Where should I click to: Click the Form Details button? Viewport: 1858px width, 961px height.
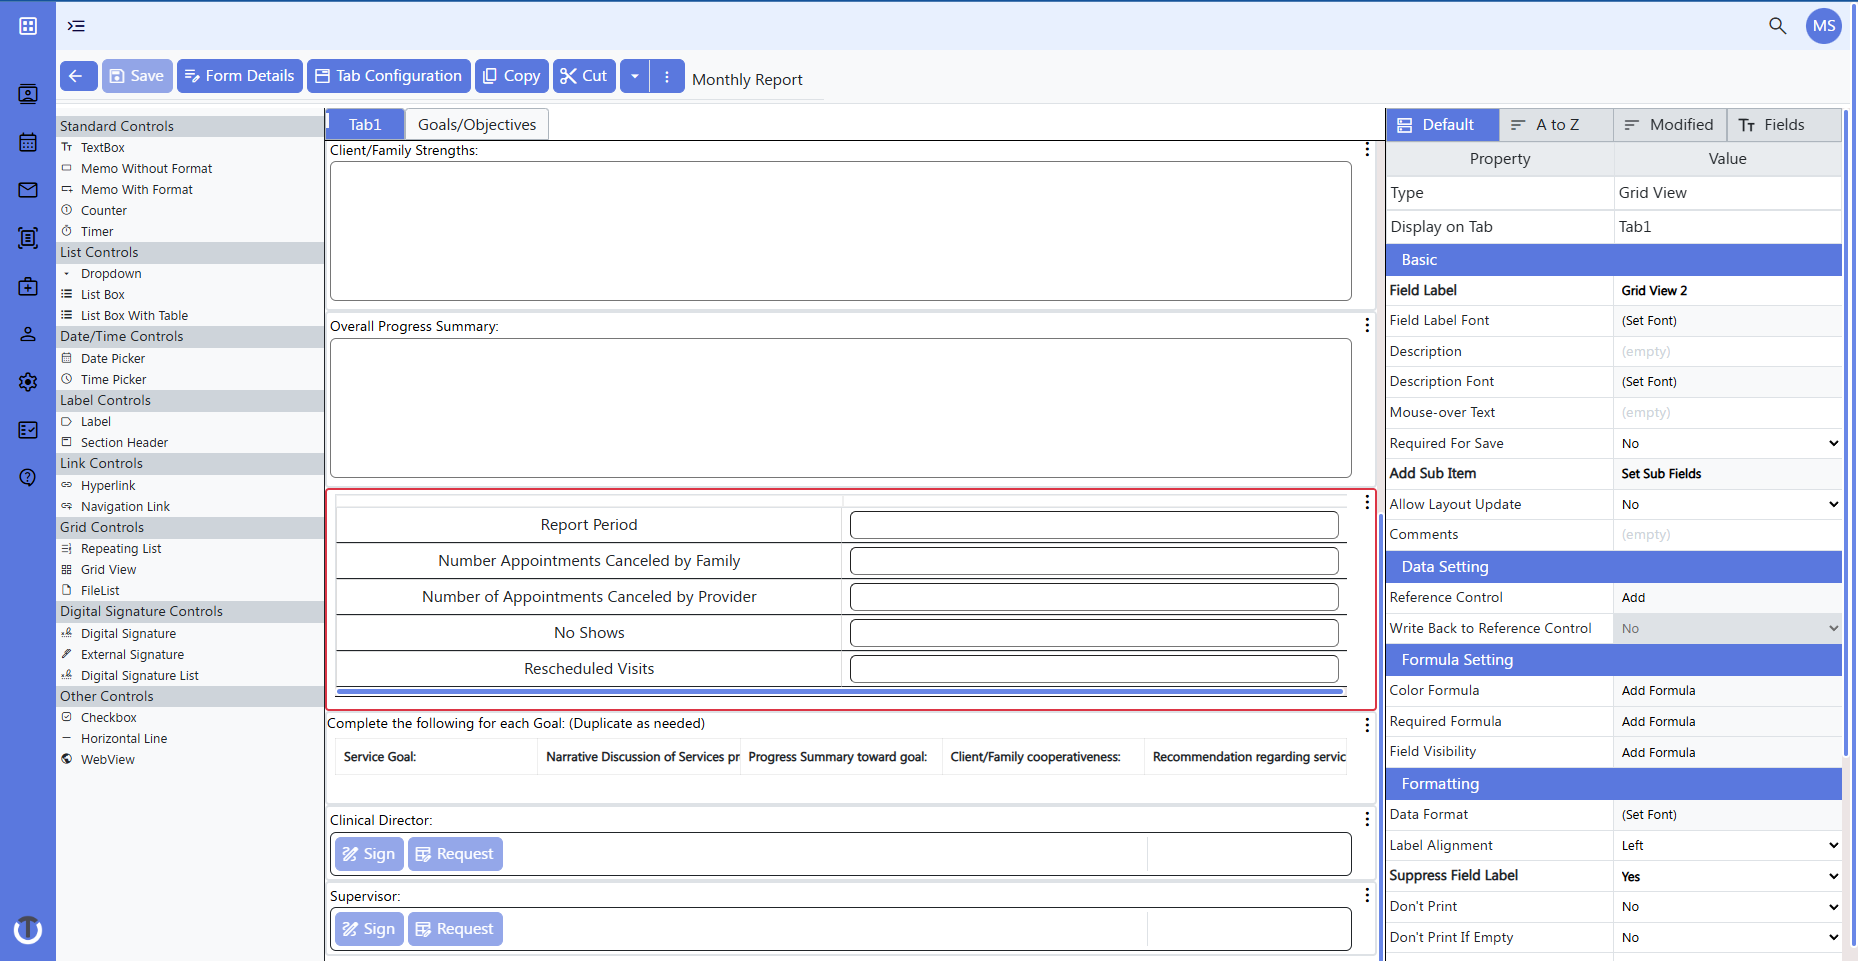[x=239, y=75]
